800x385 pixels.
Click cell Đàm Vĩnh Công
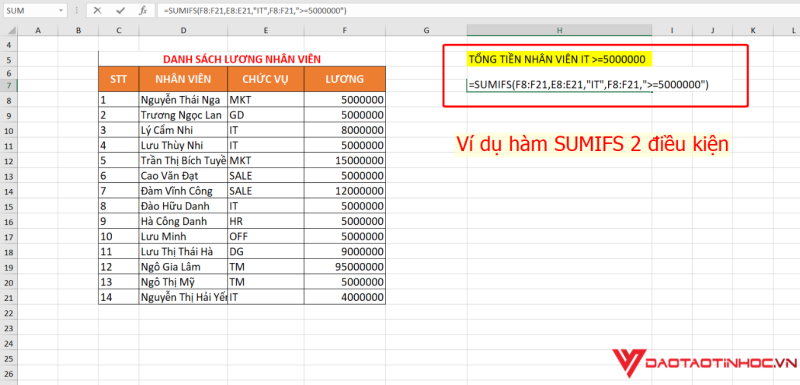tap(183, 191)
